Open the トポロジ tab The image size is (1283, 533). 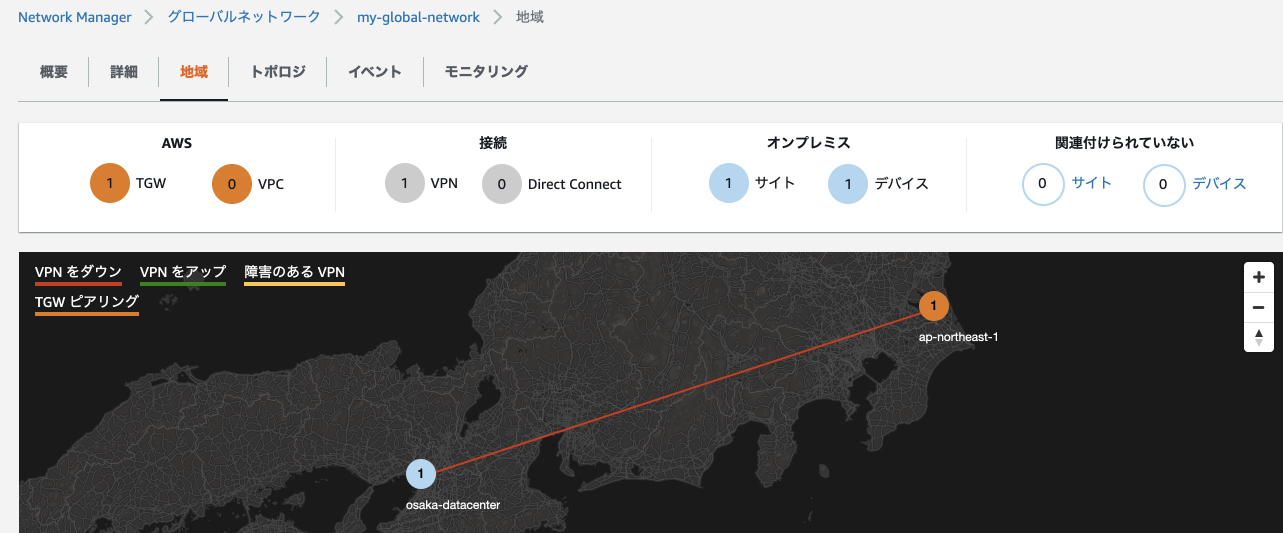coord(278,72)
